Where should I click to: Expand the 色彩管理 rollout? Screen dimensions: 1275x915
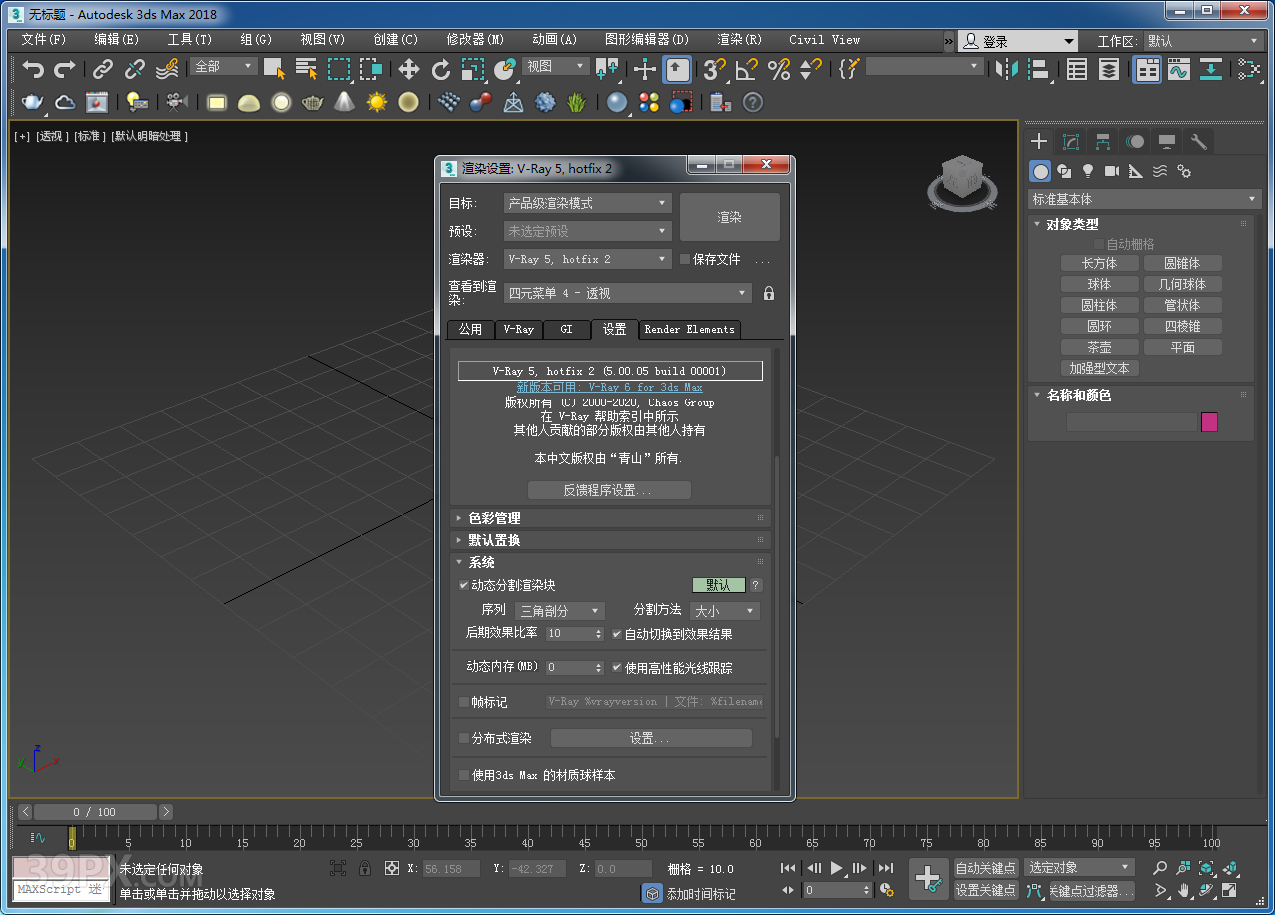pos(610,518)
